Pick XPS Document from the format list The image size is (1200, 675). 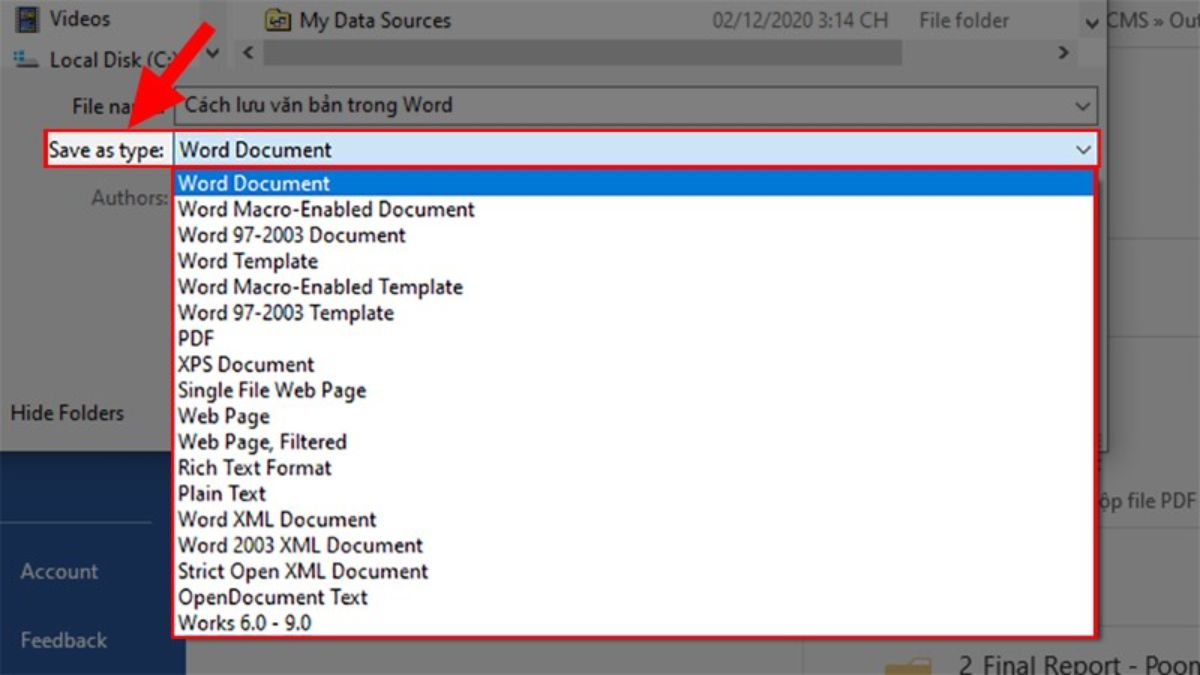tap(246, 364)
